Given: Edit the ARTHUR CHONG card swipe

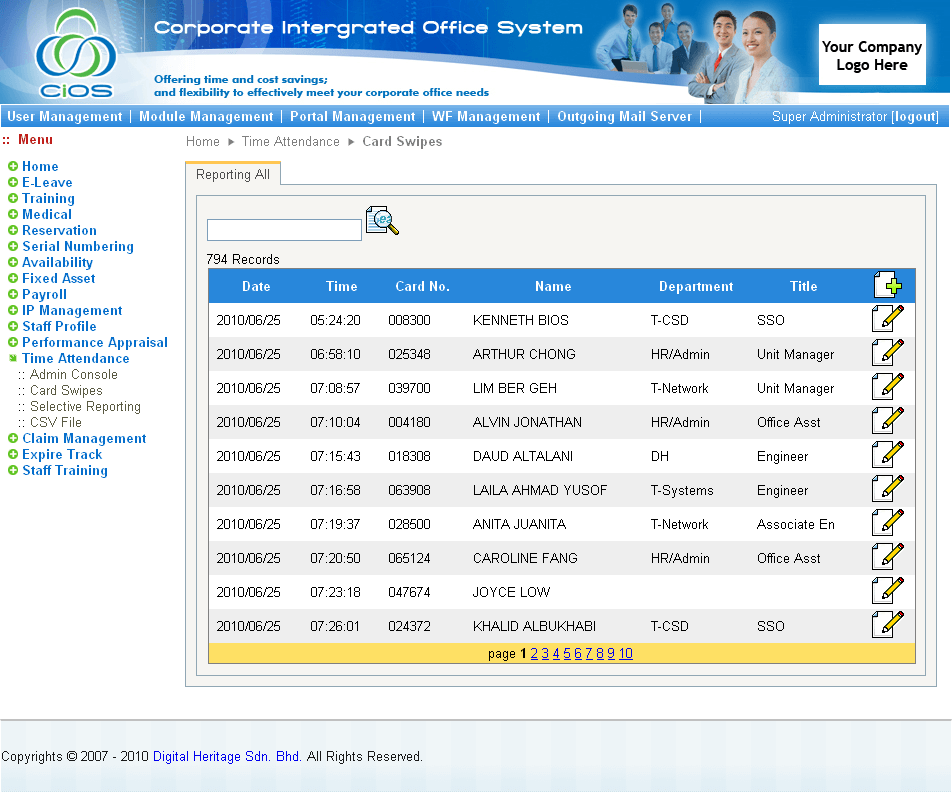Looking at the screenshot, I should tap(887, 354).
